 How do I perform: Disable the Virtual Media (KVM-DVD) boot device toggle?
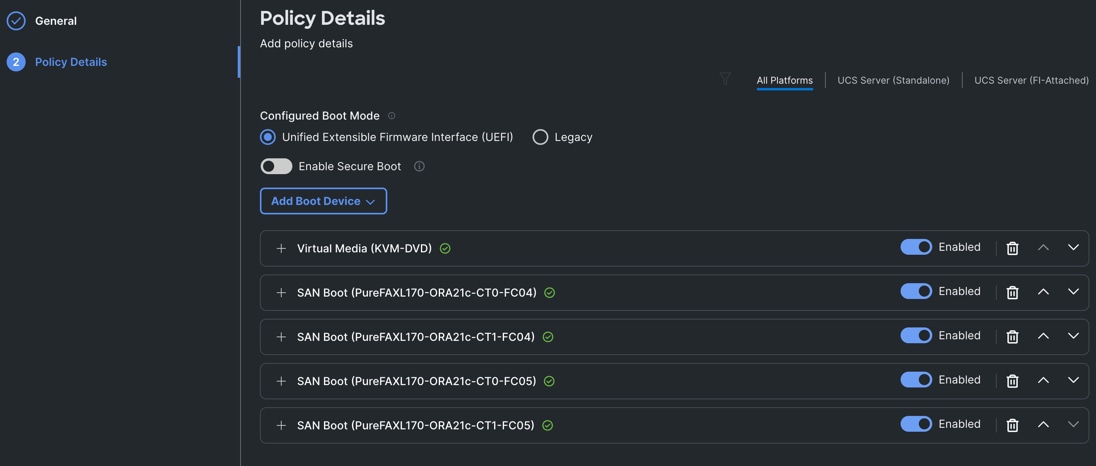coord(916,247)
